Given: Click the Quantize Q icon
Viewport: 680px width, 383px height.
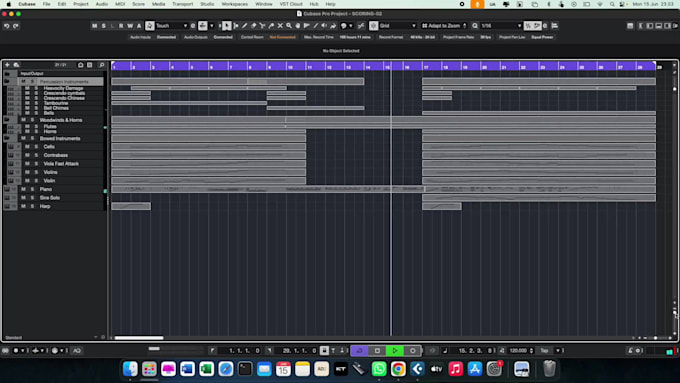Looking at the screenshot, I should [475, 26].
